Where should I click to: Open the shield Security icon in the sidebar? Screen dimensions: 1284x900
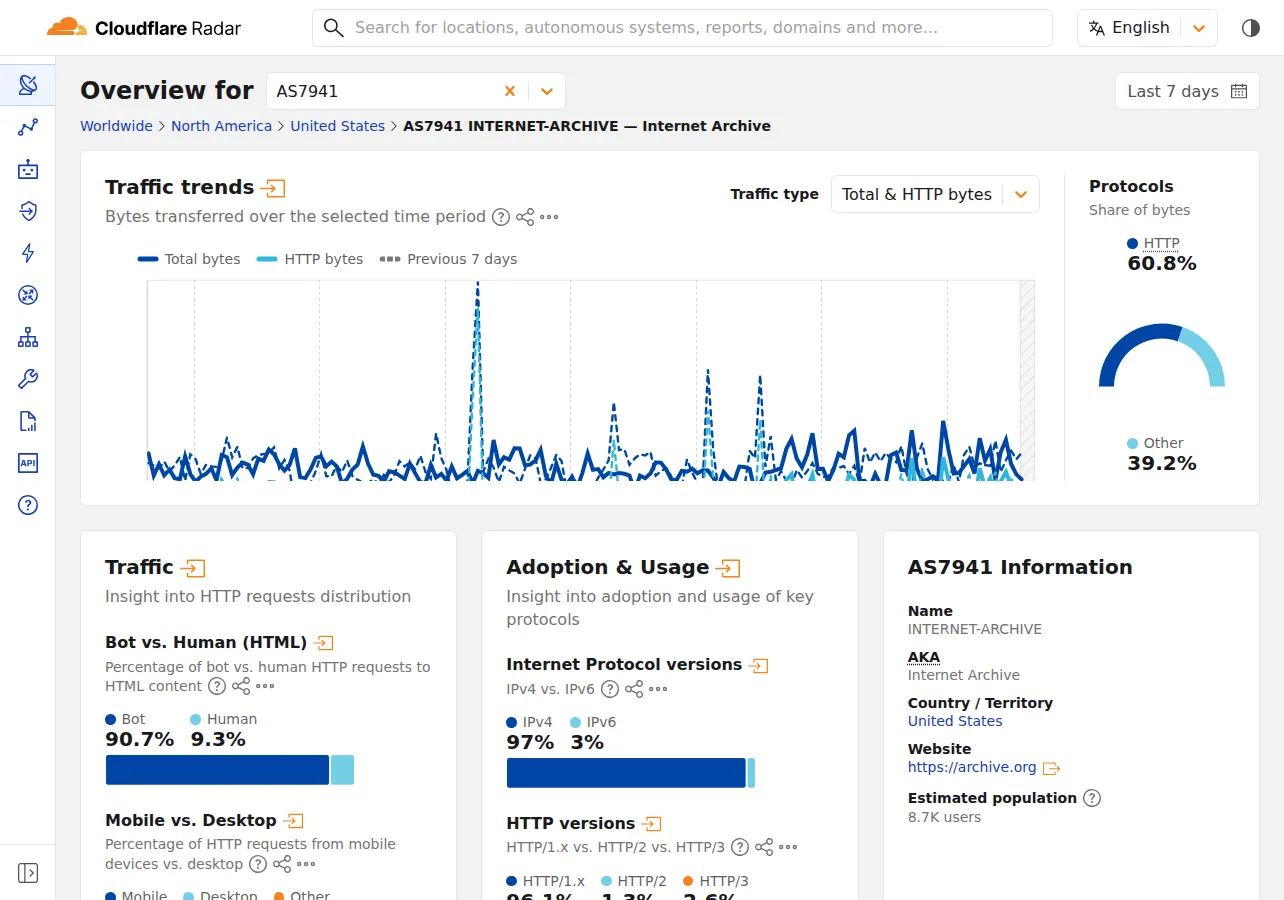click(28, 211)
